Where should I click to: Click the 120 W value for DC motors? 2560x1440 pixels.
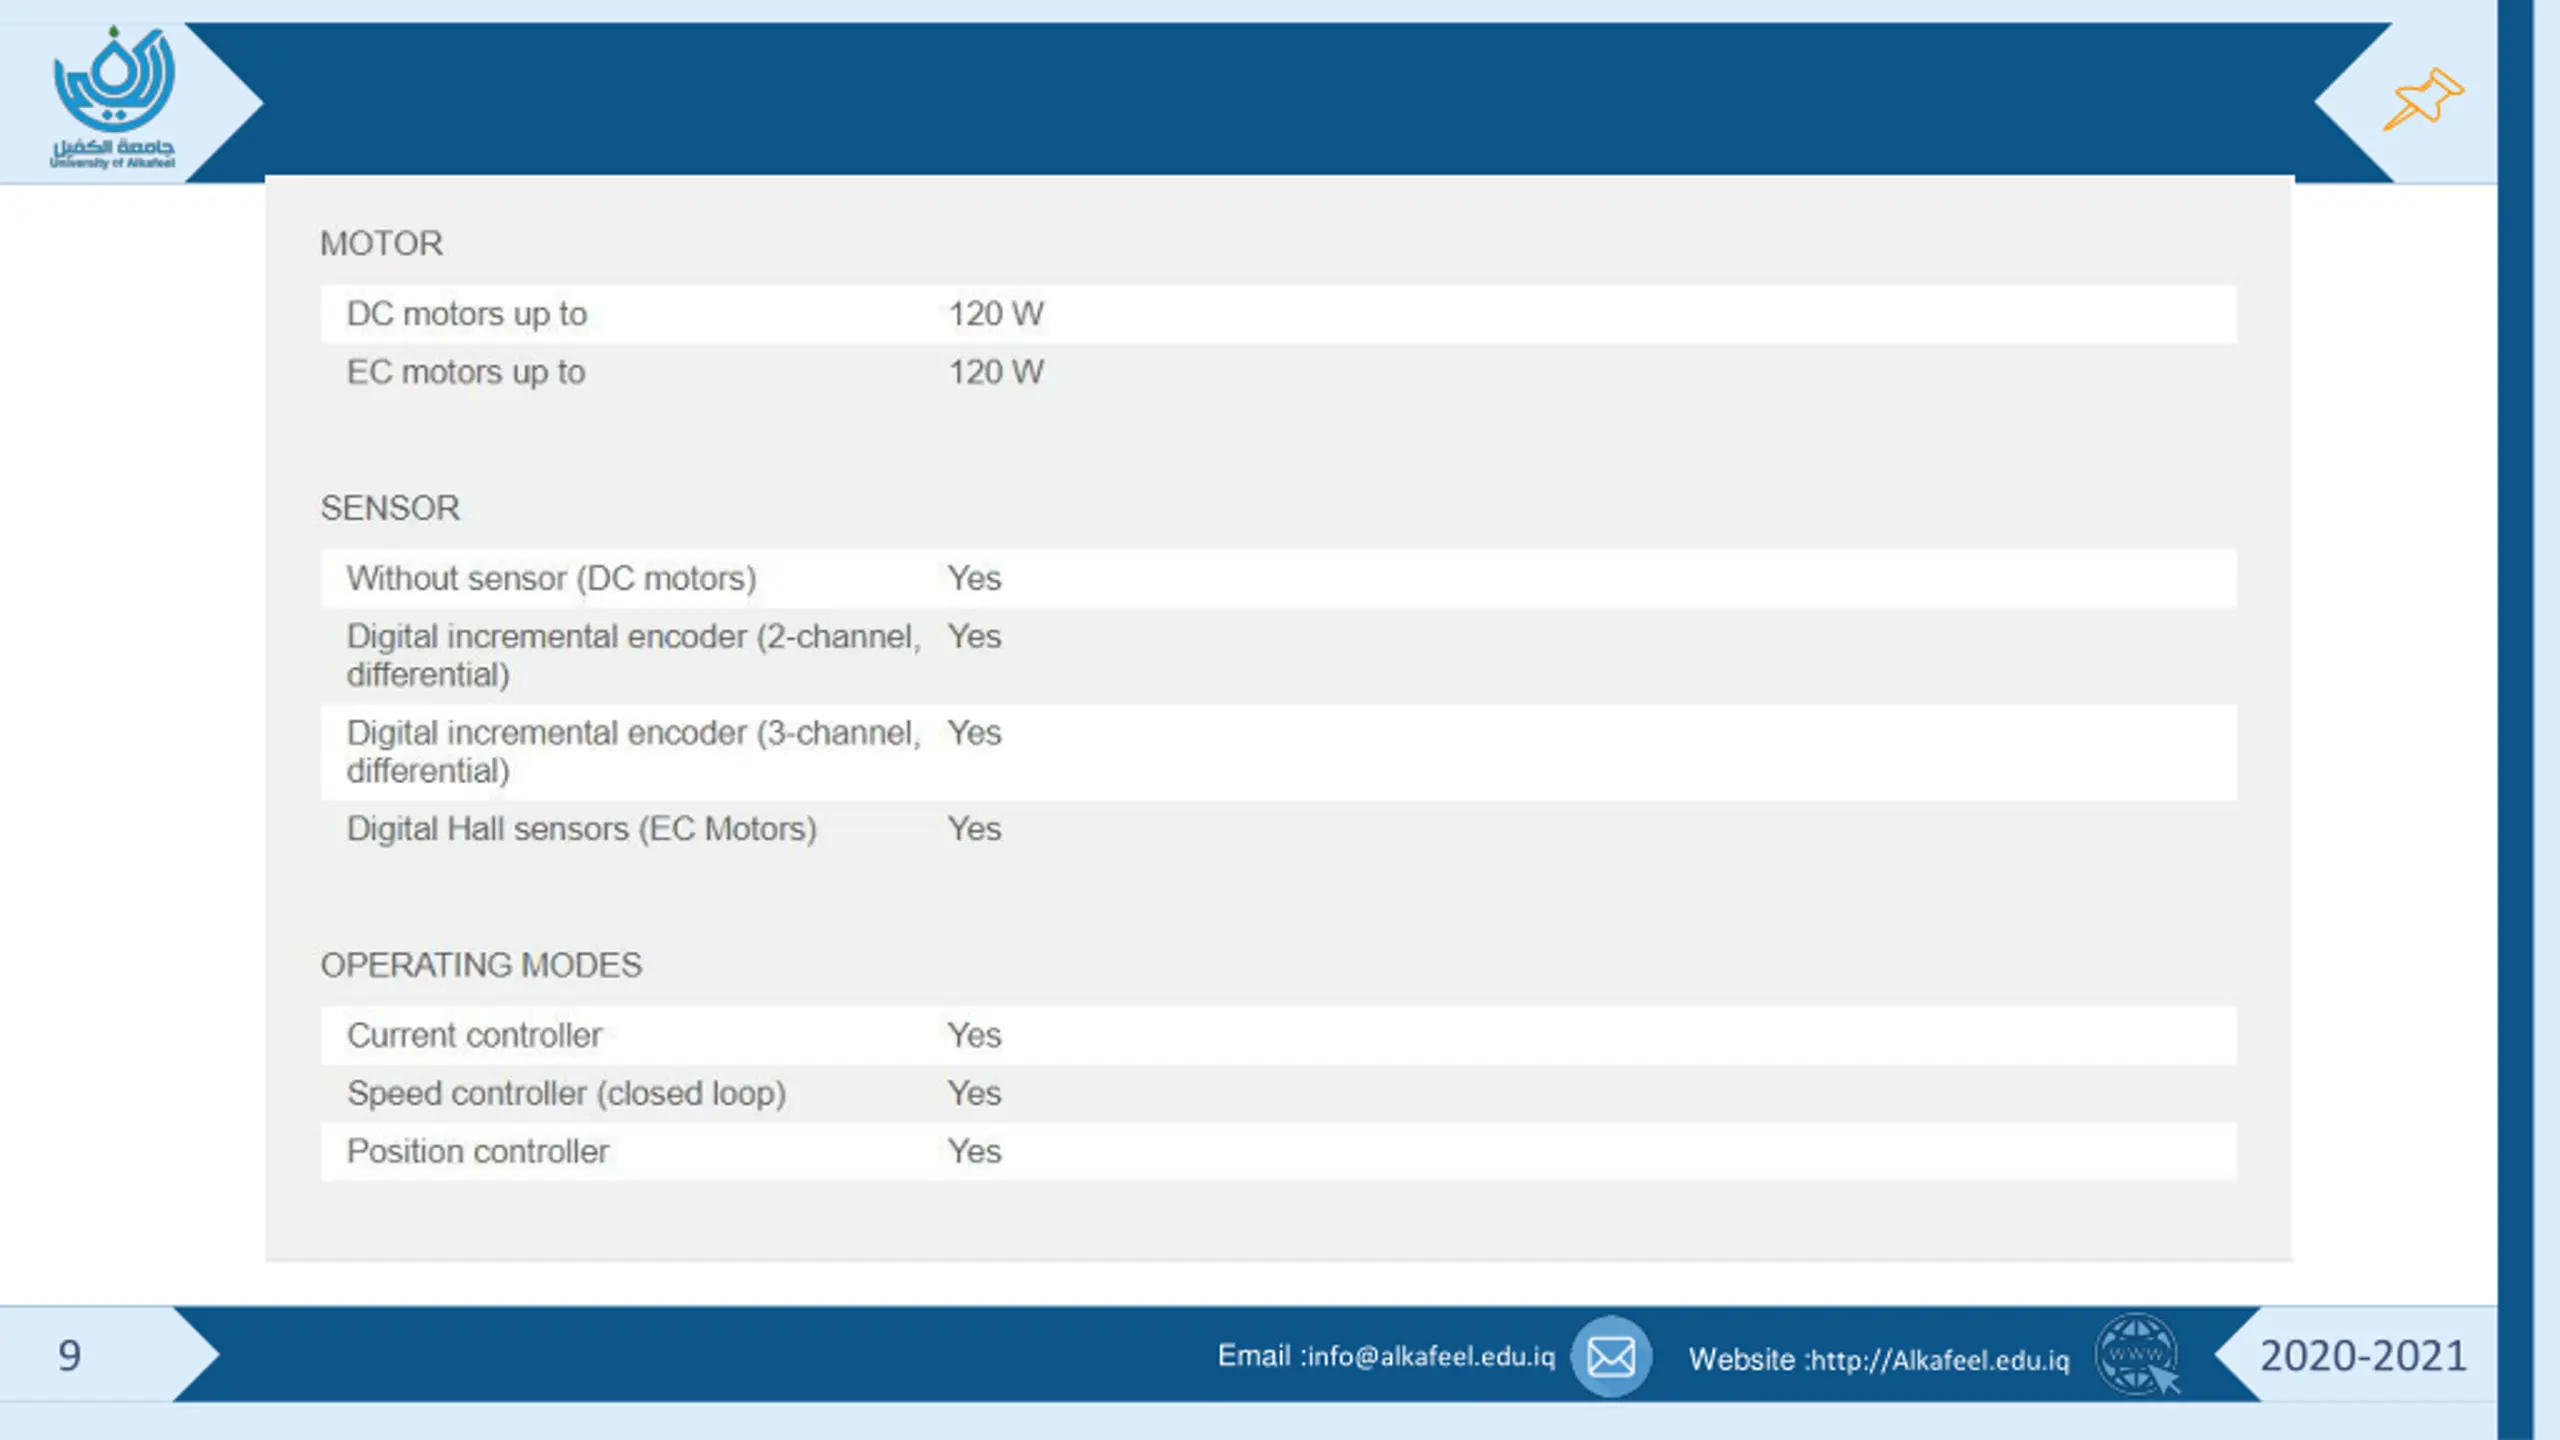coord(996,314)
